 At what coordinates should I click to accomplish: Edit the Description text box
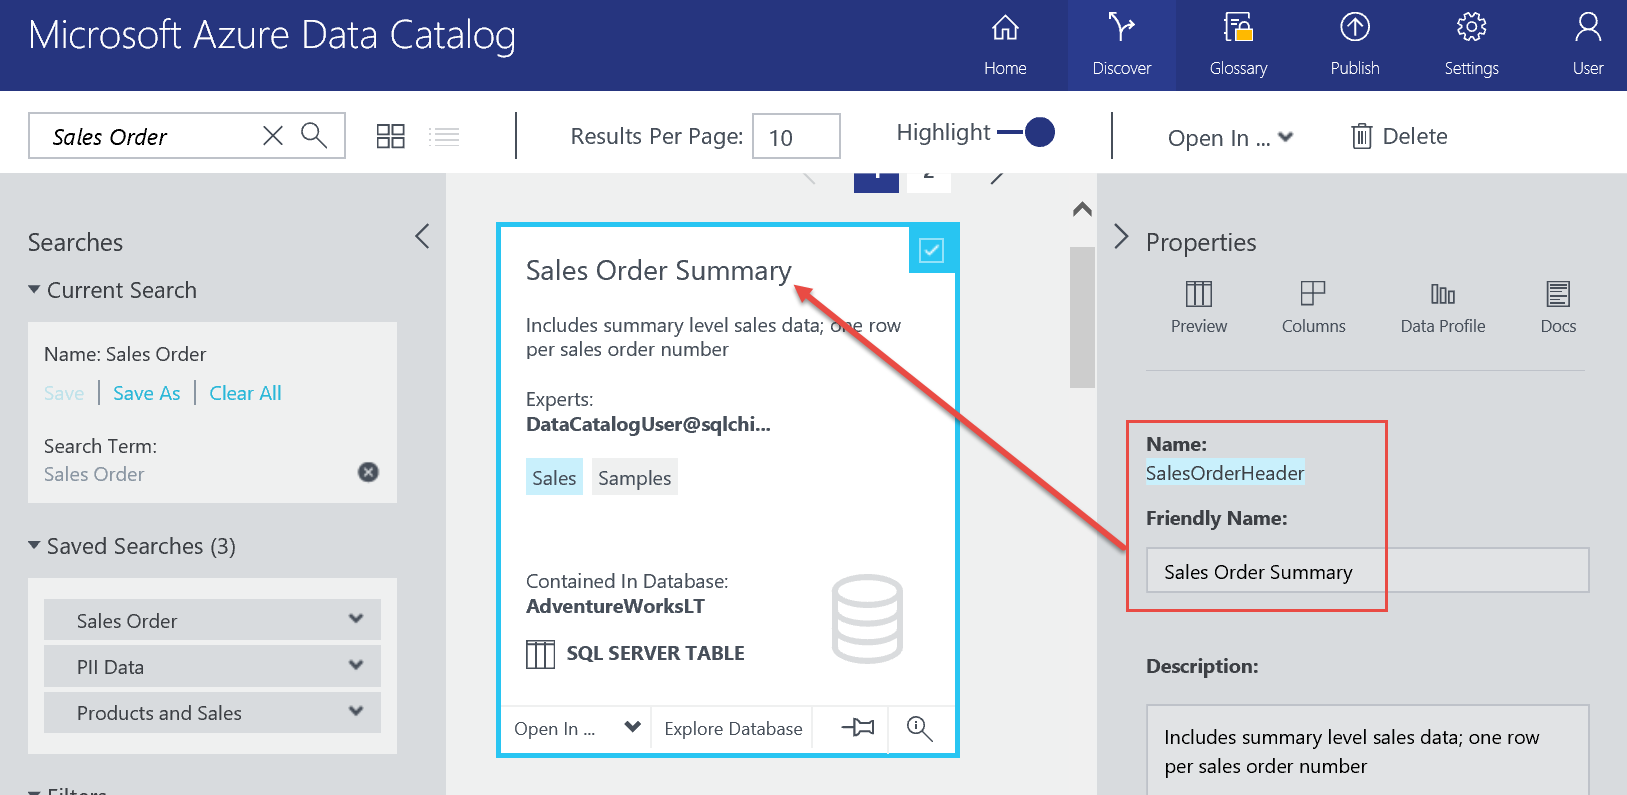coord(1367,751)
